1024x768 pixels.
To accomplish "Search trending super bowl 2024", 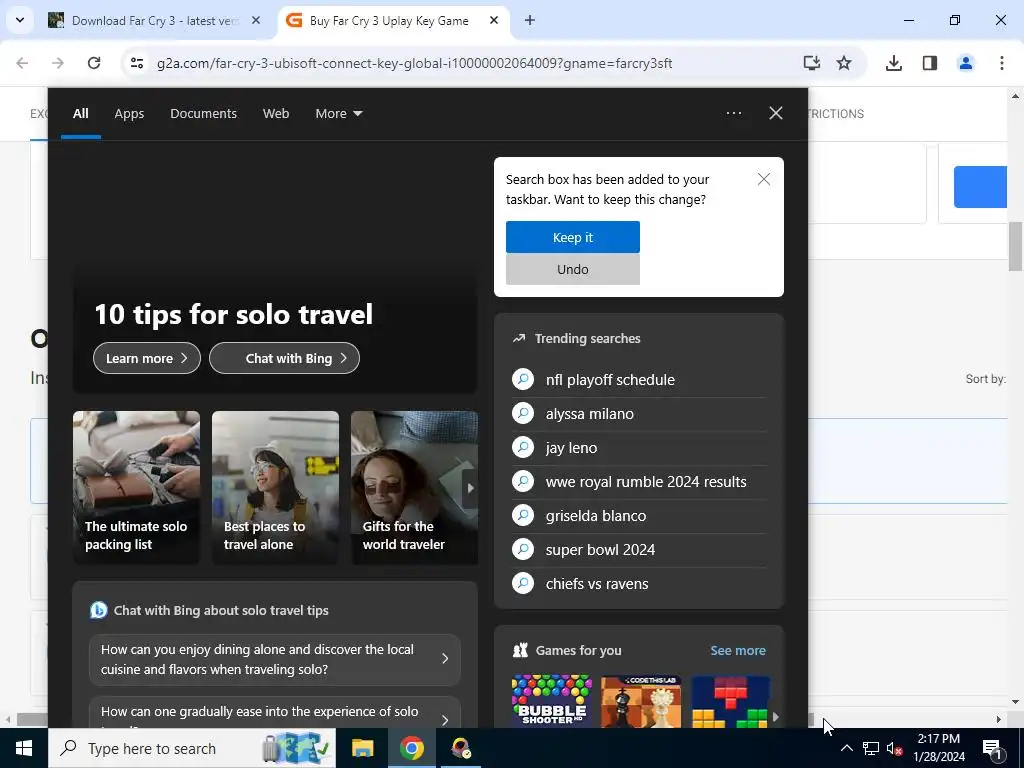I will (639, 549).
